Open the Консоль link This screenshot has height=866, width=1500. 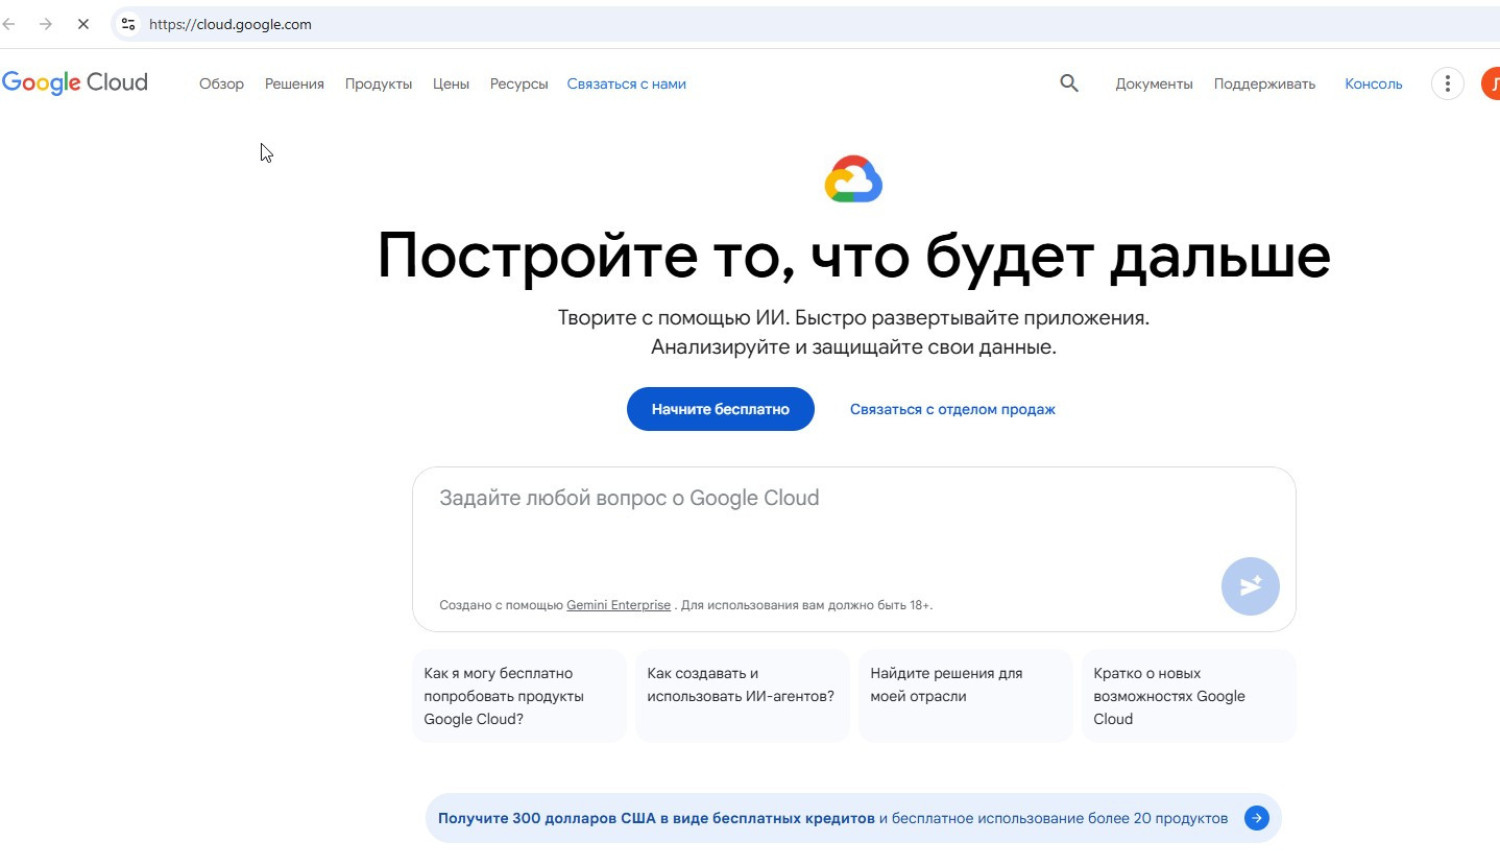pyautogui.click(x=1373, y=84)
